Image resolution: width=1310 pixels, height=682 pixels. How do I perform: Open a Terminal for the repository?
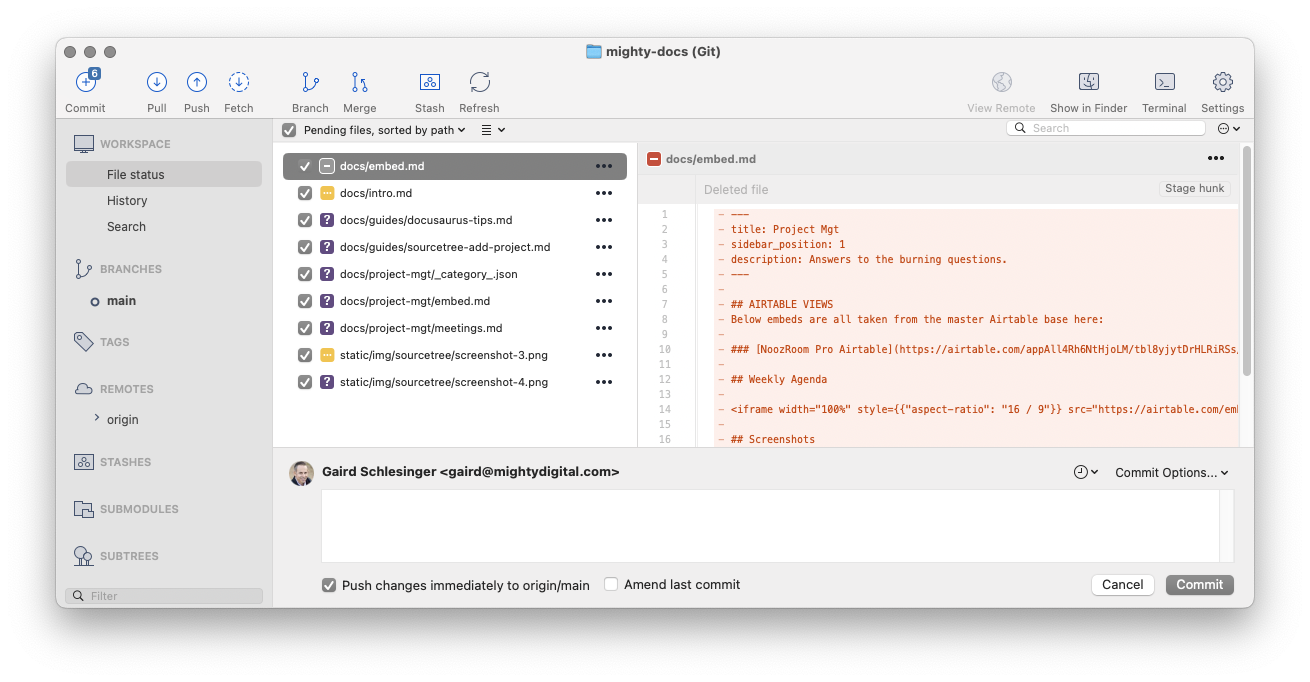coord(1163,90)
